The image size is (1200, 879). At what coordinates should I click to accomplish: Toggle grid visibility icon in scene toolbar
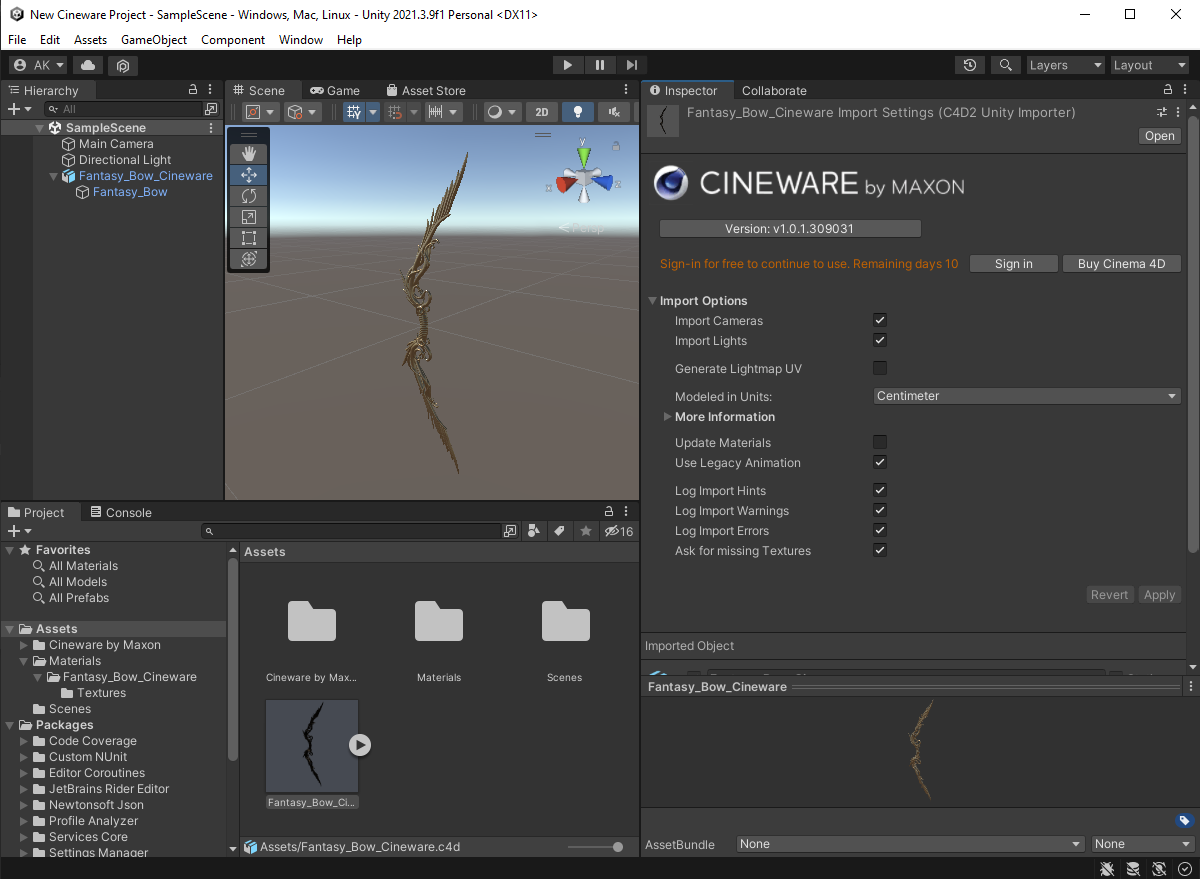(x=354, y=112)
